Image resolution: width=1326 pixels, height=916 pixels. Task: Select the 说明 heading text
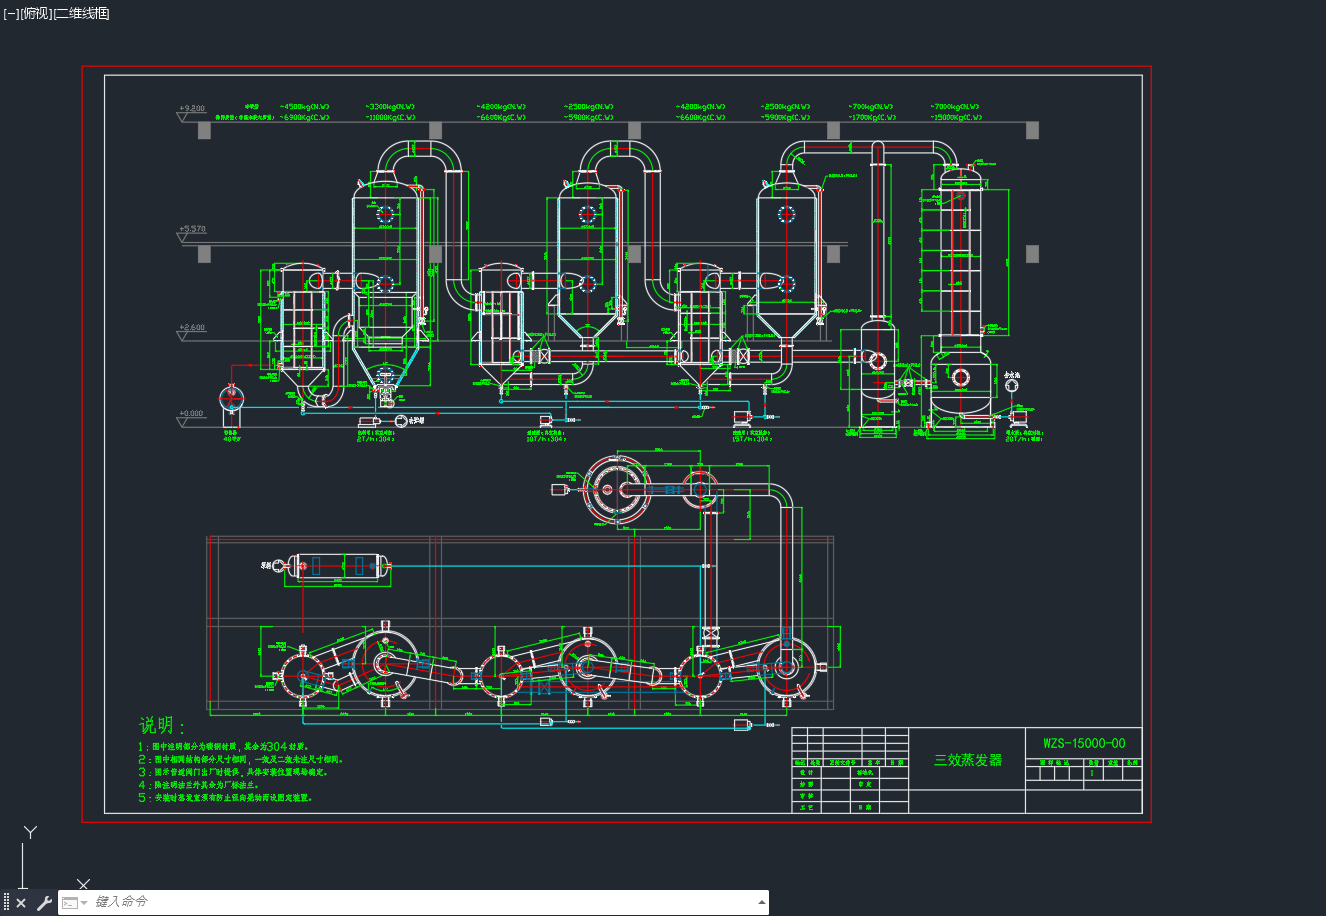click(x=162, y=725)
